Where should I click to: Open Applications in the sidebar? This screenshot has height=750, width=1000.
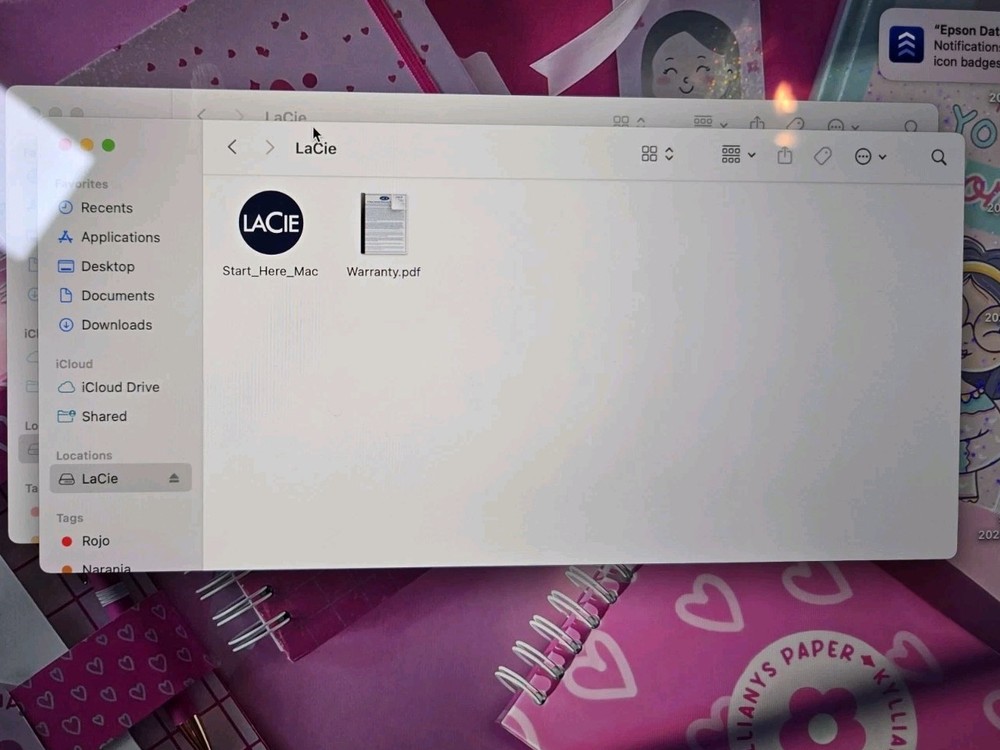[x=120, y=237]
